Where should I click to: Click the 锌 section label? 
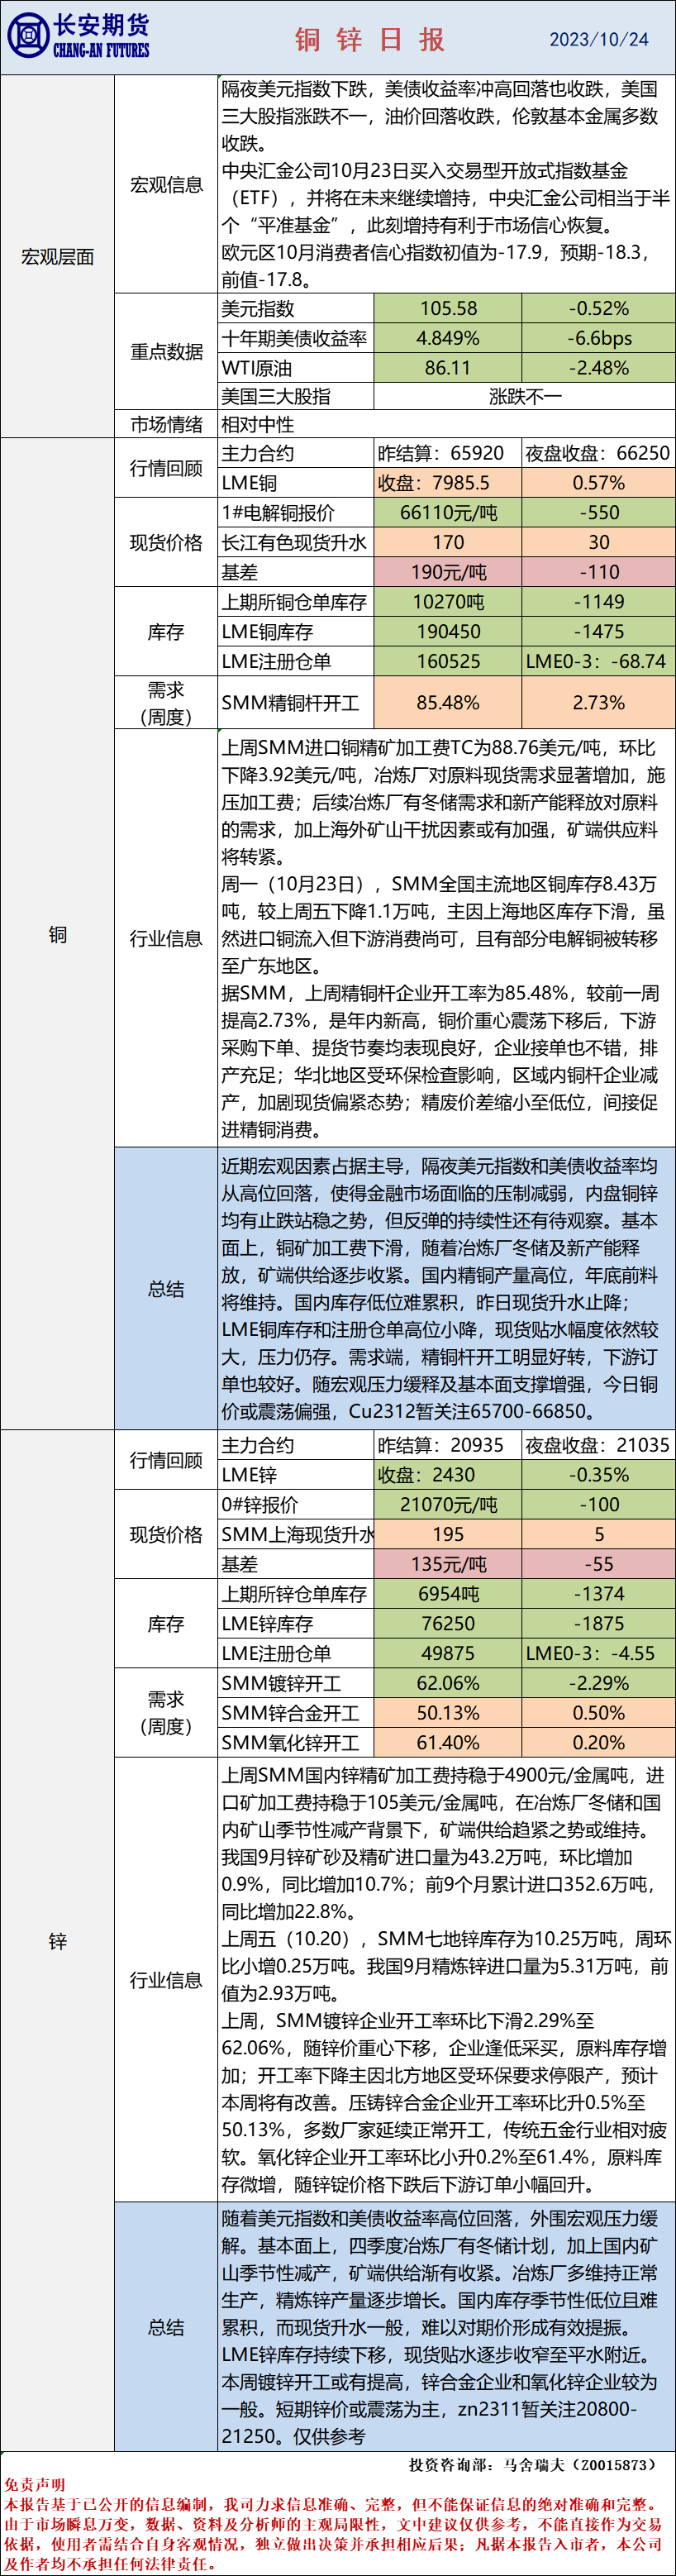coord(58,1941)
